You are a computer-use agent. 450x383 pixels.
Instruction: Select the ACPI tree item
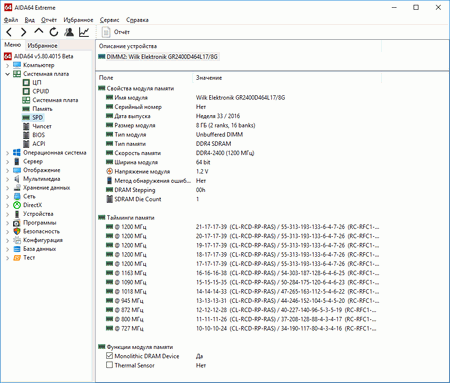click(x=39, y=144)
